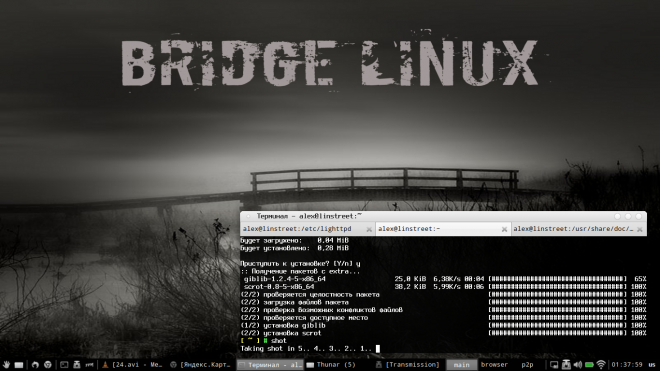Select the alex@linstreet:/etc/lighttpd terminal tab
Viewport: 660px width, 371px height.
tap(307, 229)
